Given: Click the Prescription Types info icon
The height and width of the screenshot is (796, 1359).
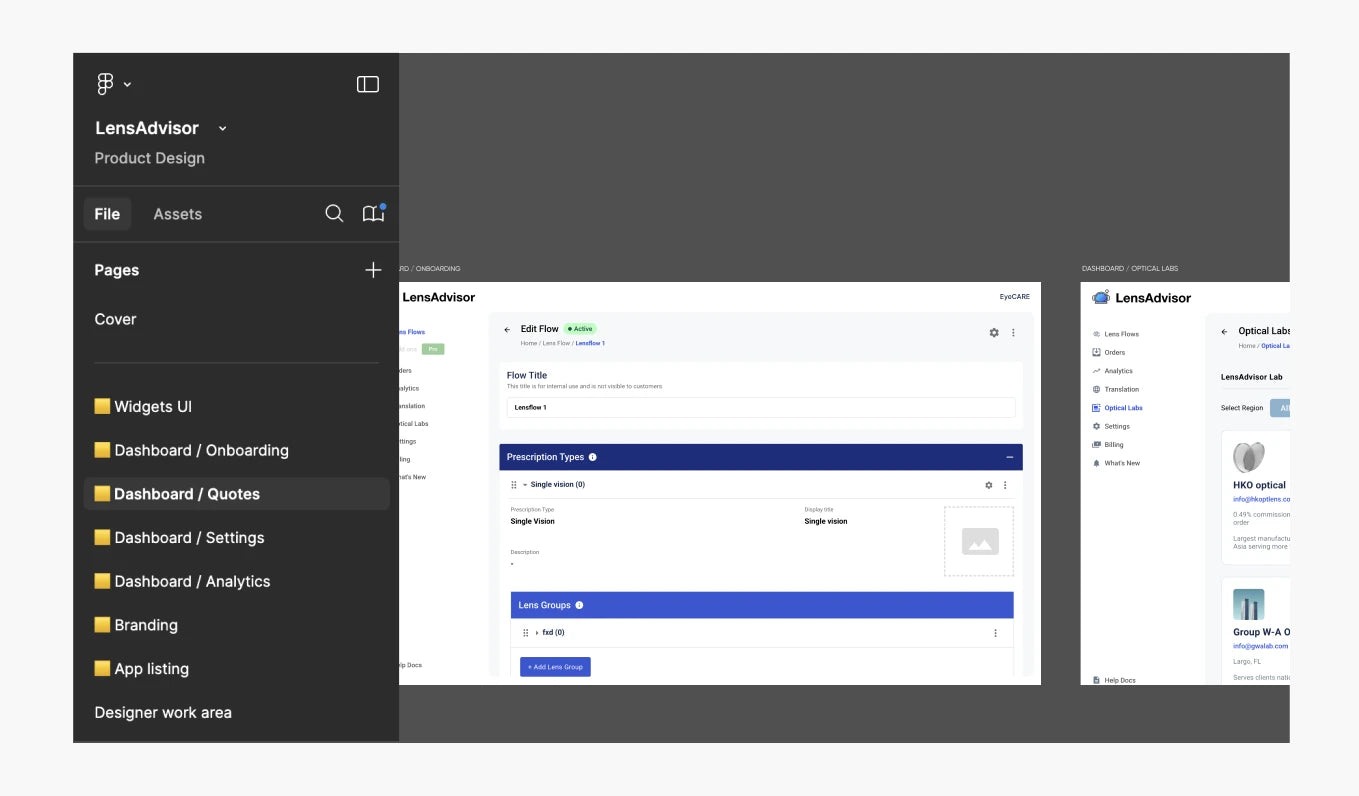Looking at the screenshot, I should (593, 457).
